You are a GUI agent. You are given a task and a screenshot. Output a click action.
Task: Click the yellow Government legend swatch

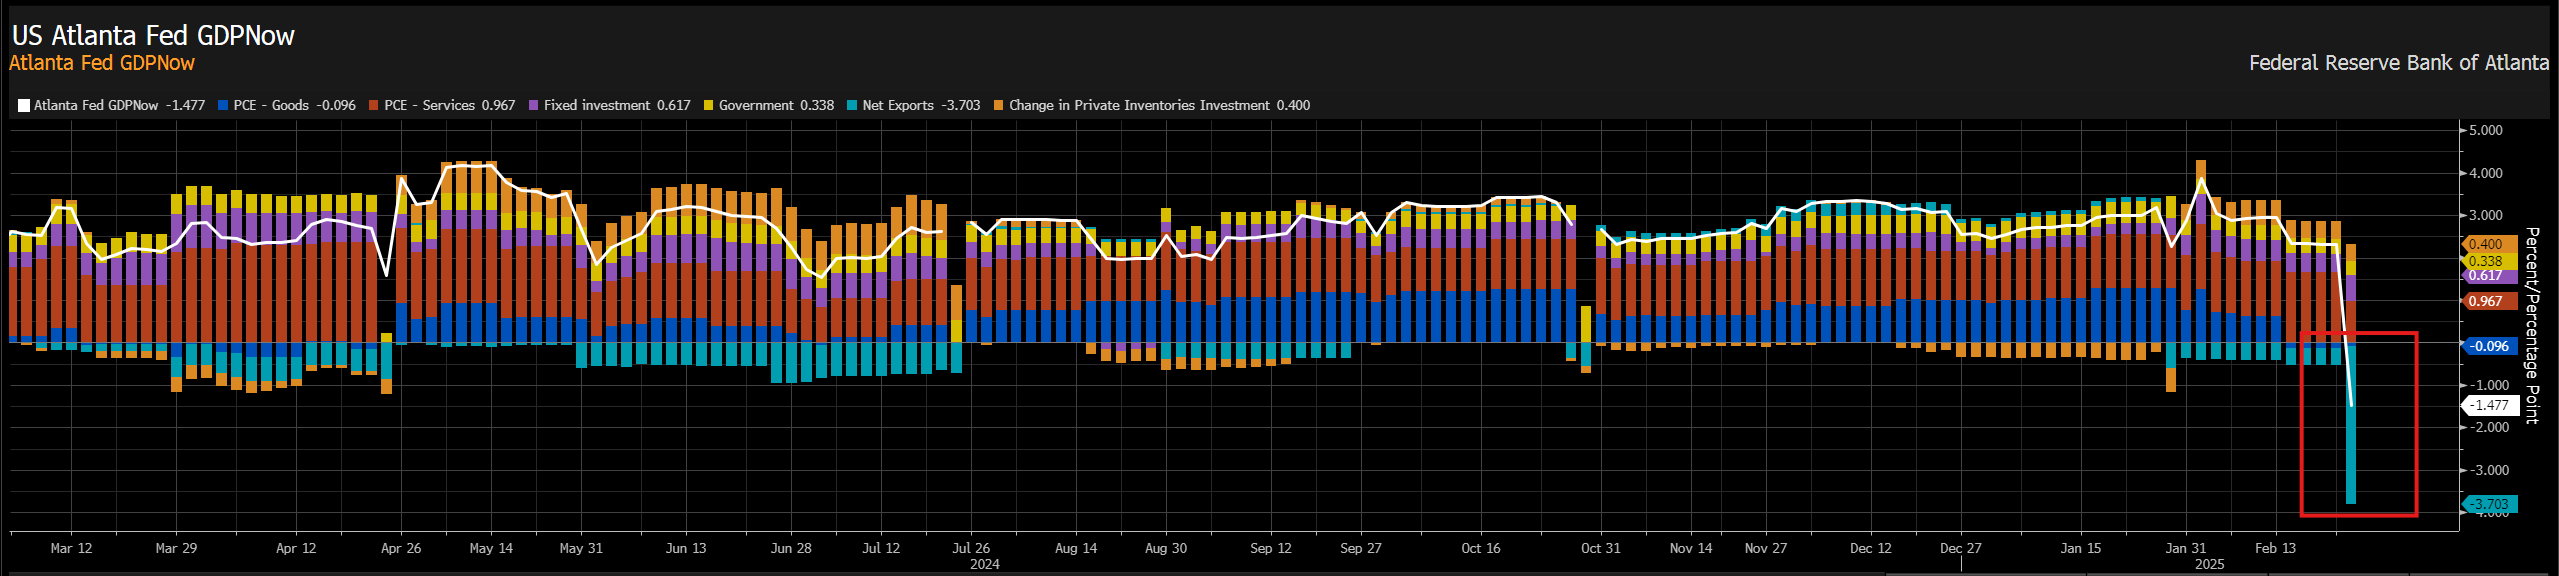click(709, 105)
